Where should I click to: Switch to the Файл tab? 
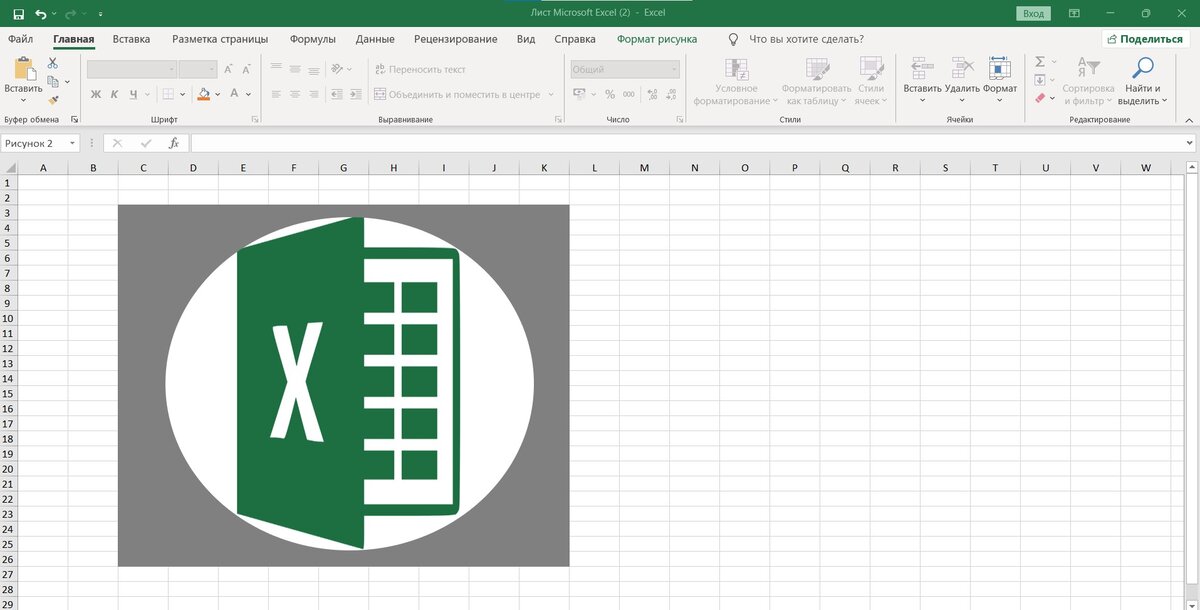(x=20, y=39)
